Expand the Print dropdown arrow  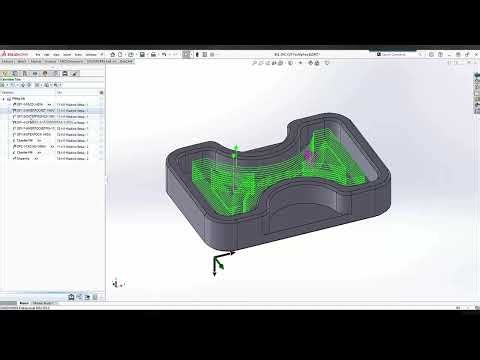point(158,54)
